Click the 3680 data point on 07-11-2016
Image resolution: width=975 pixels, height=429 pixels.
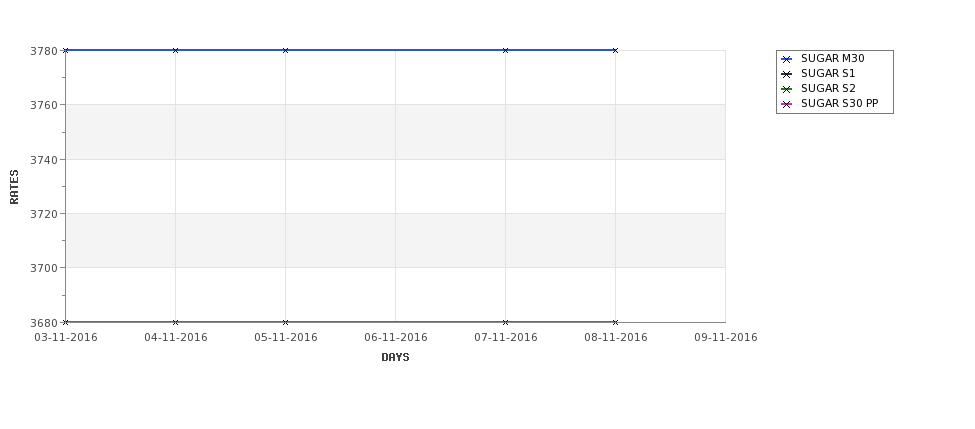505,322
